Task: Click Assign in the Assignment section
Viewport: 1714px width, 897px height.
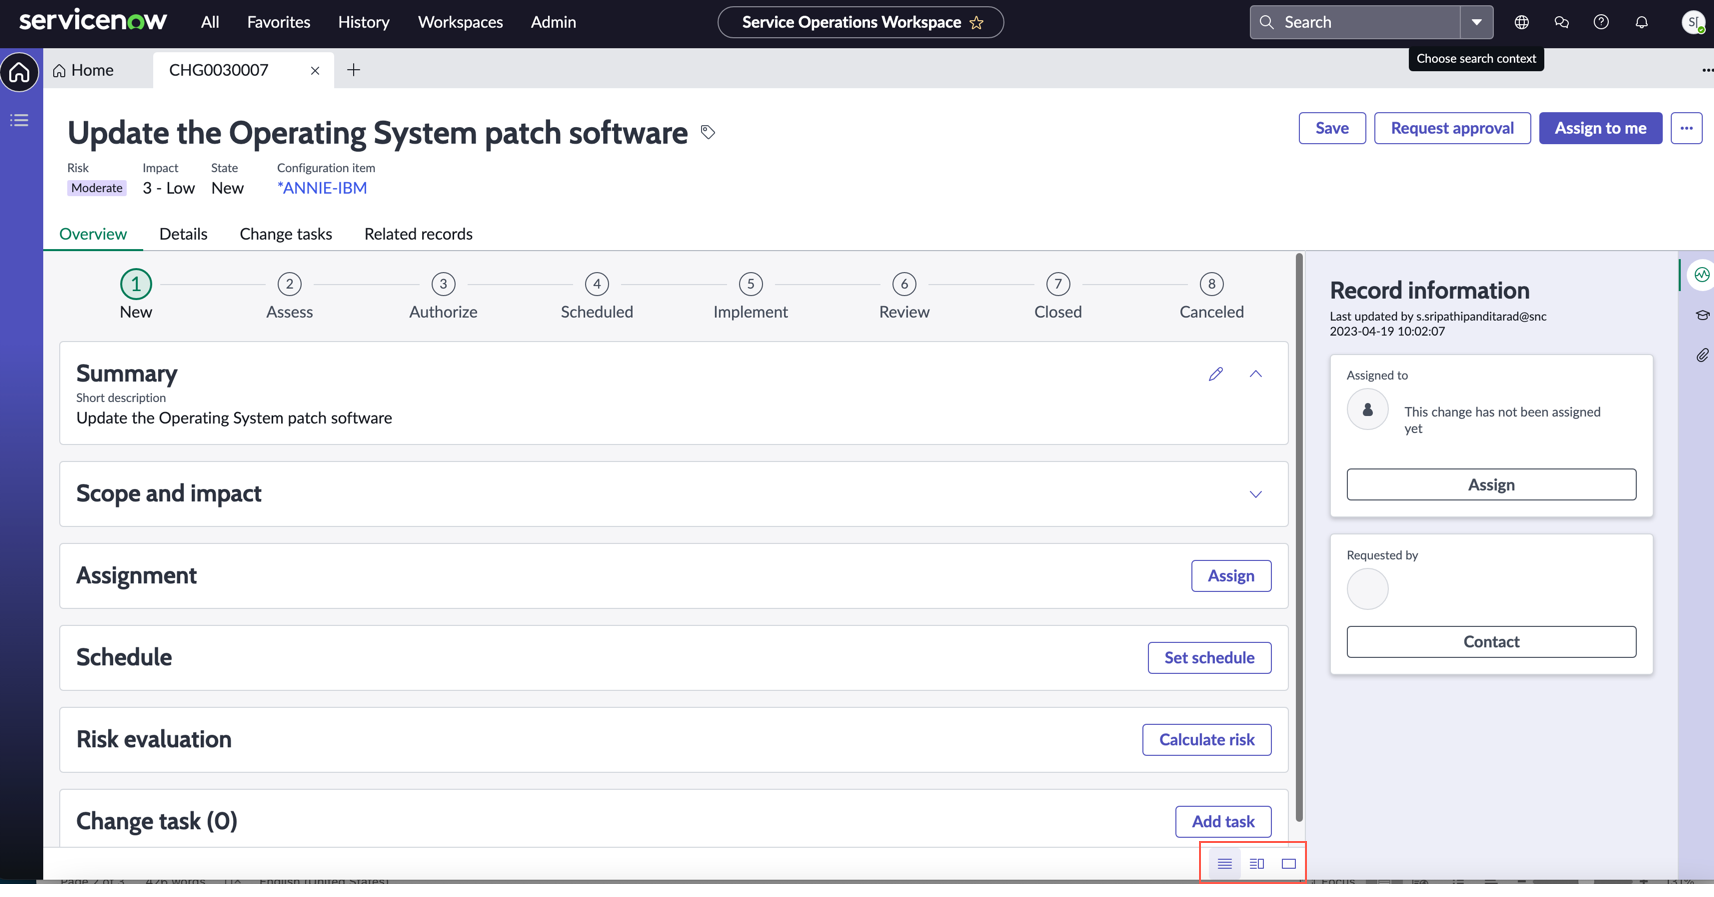Action: coord(1231,576)
